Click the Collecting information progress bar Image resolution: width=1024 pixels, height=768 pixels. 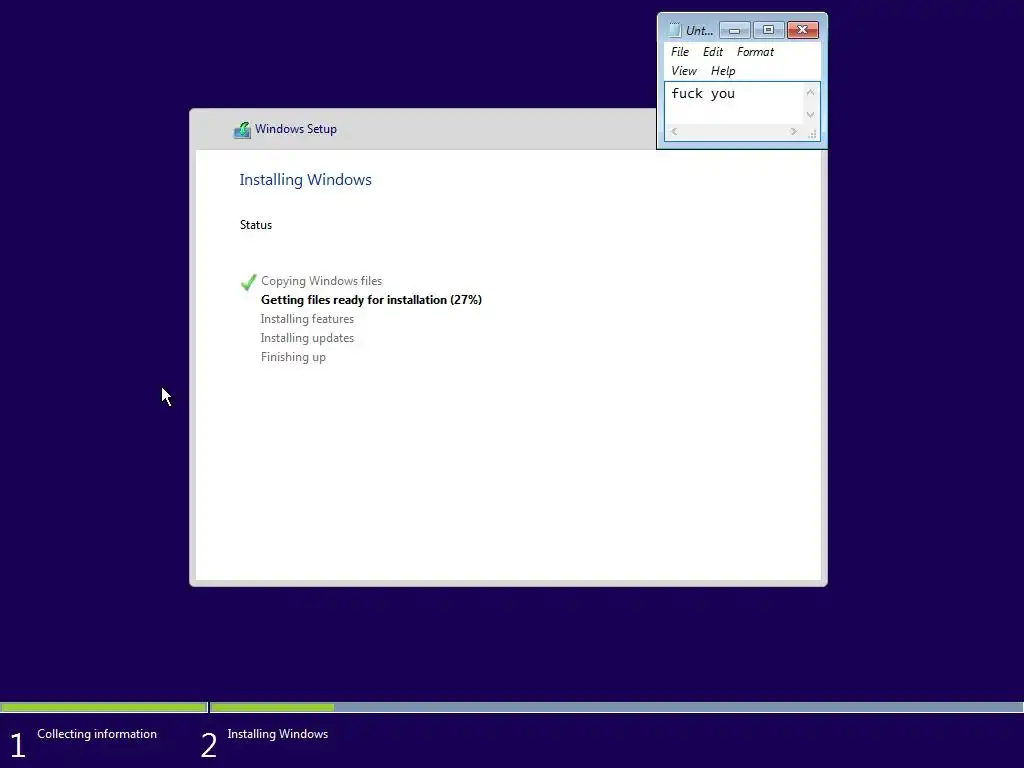coord(104,707)
